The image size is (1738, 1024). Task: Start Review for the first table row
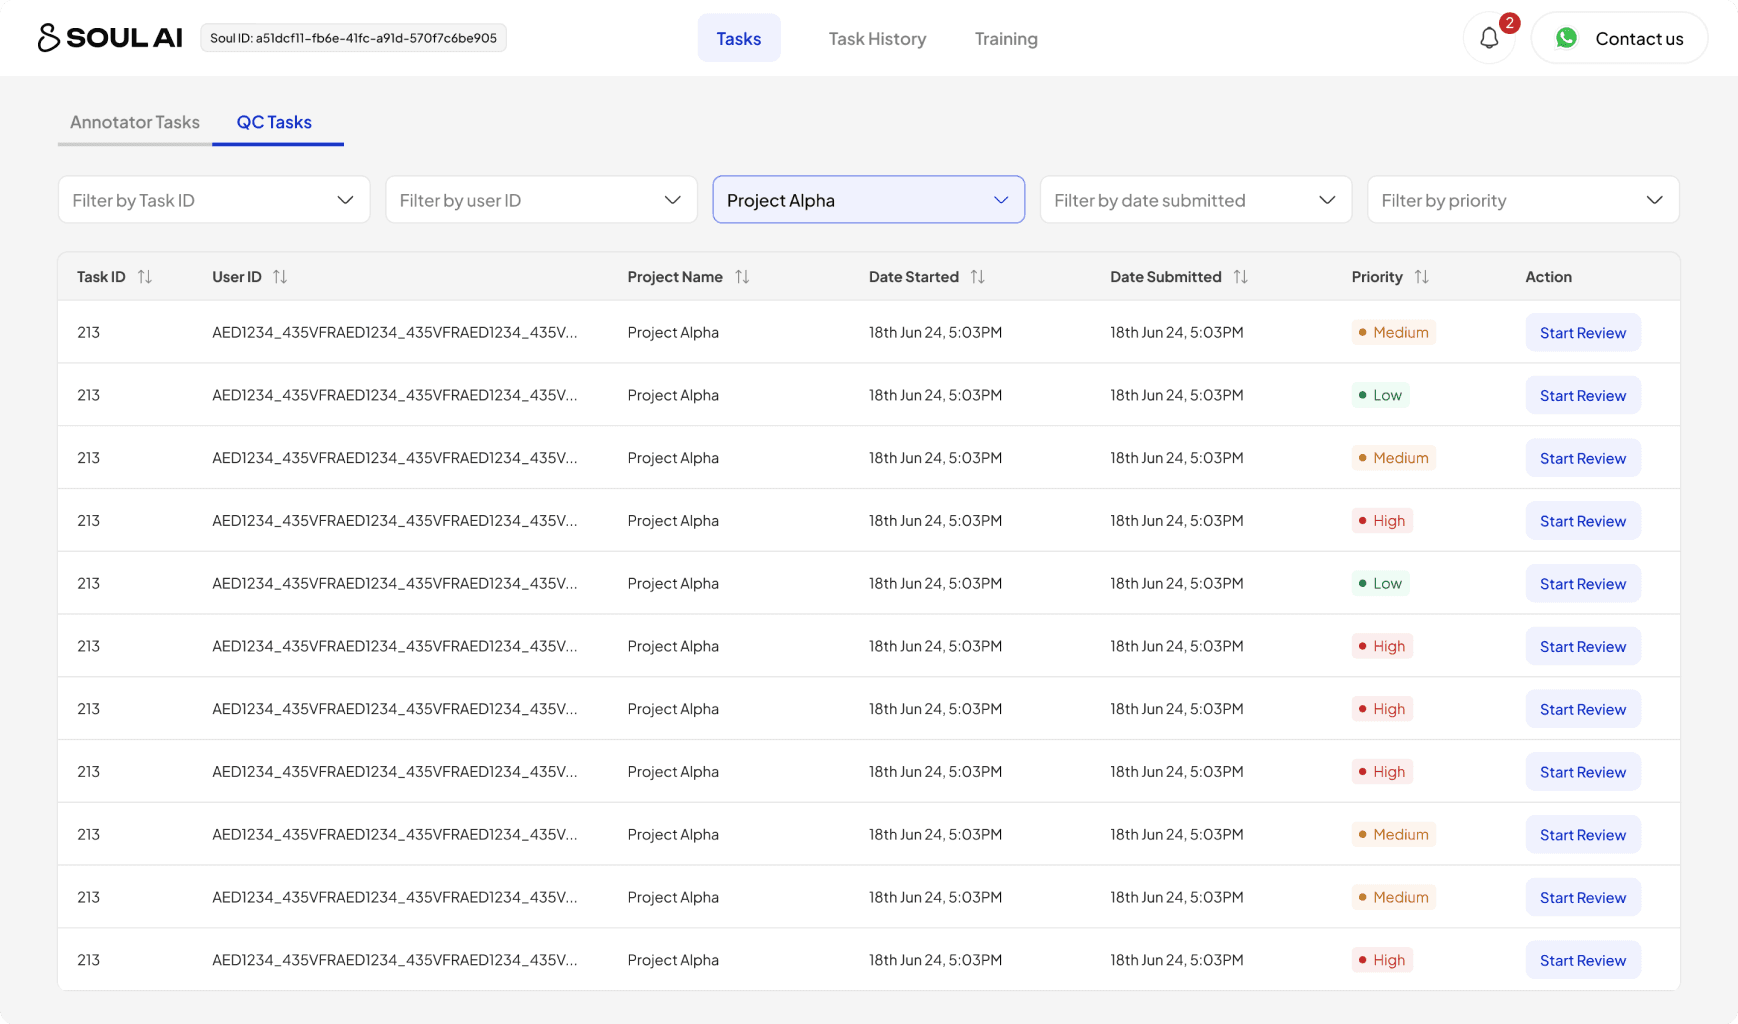(x=1583, y=333)
